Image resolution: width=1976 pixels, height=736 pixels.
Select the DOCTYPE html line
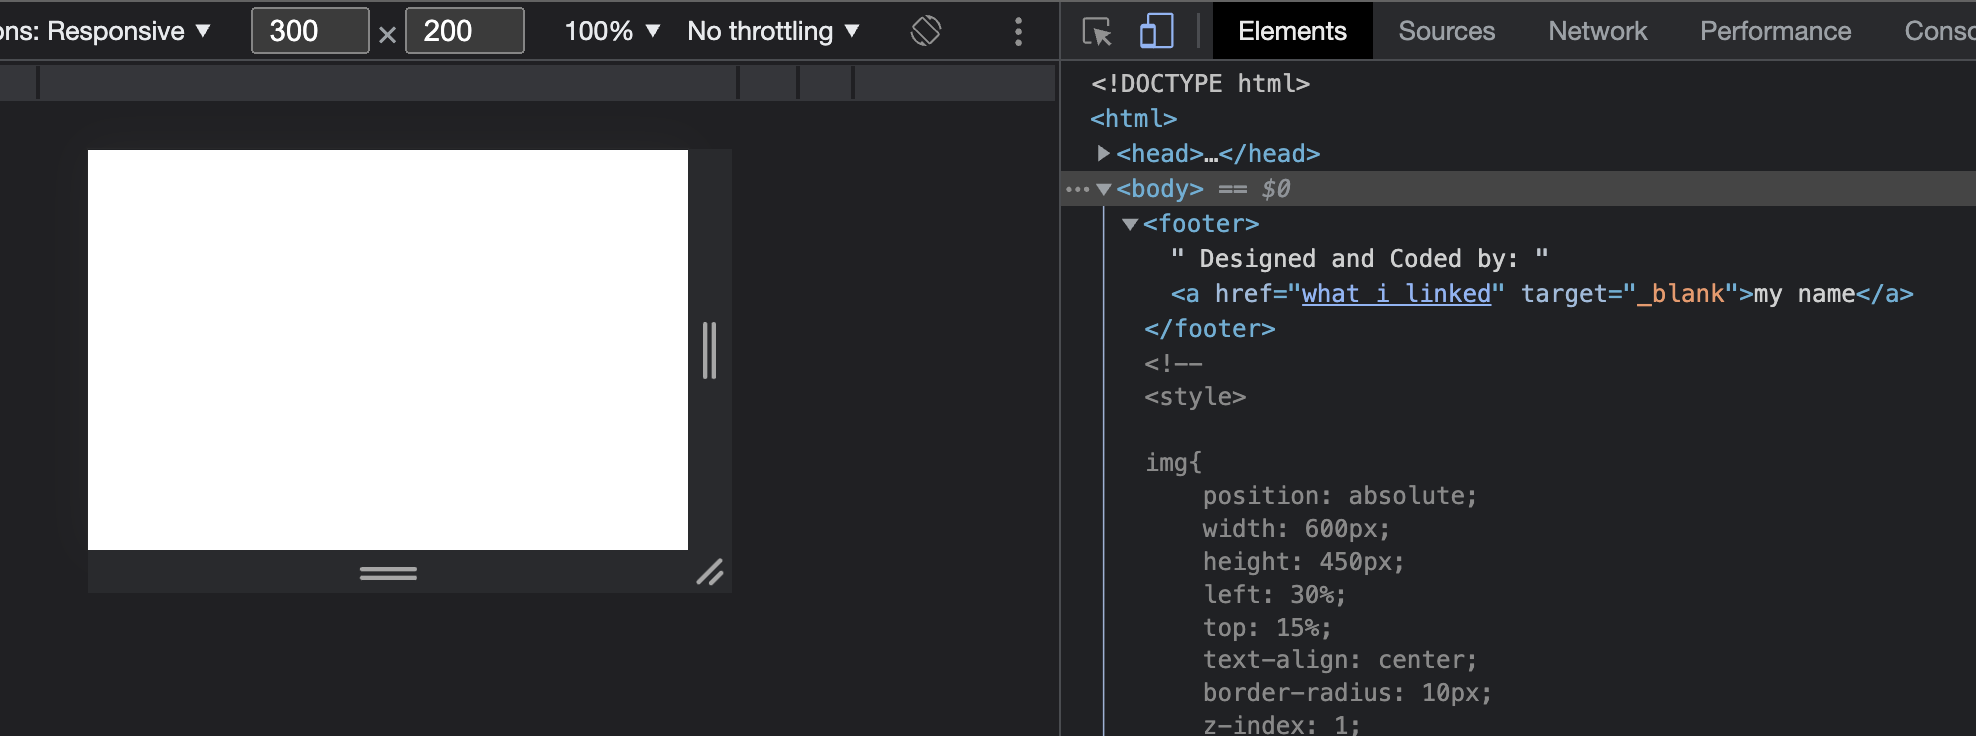[1200, 83]
